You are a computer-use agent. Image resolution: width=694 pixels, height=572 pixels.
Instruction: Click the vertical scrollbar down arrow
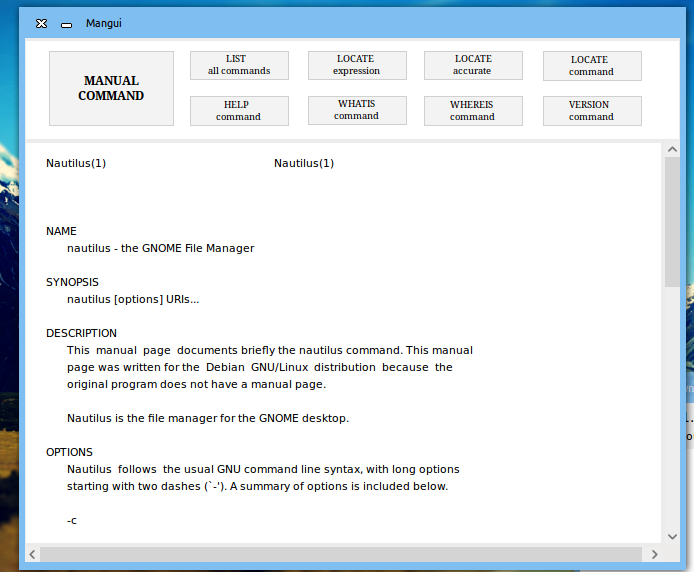pos(672,537)
